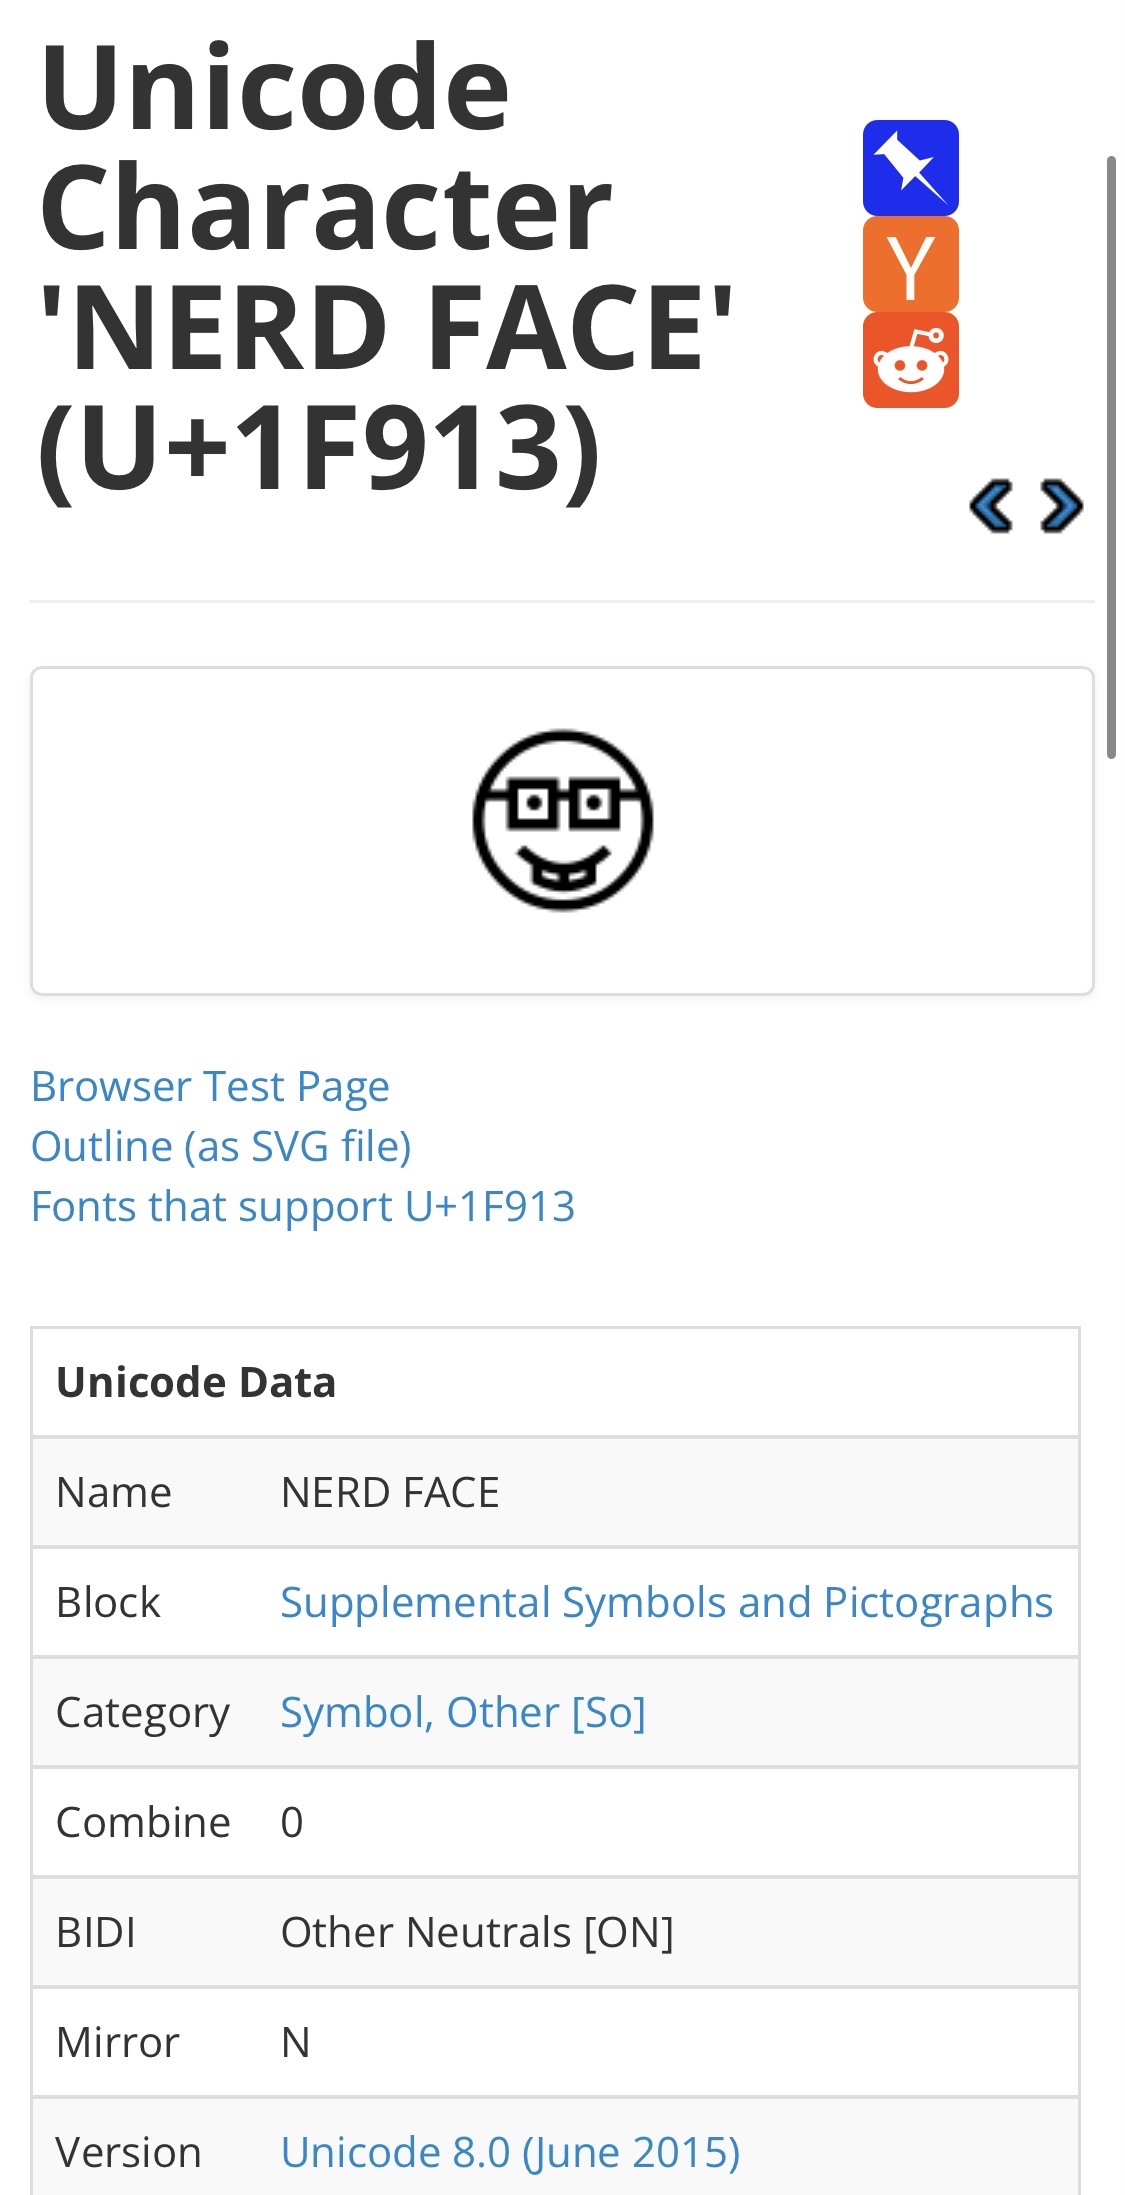Open Unicode 8.0 (June 2015) version link
Viewport: 1125px width, 2195px height.
(x=510, y=2152)
